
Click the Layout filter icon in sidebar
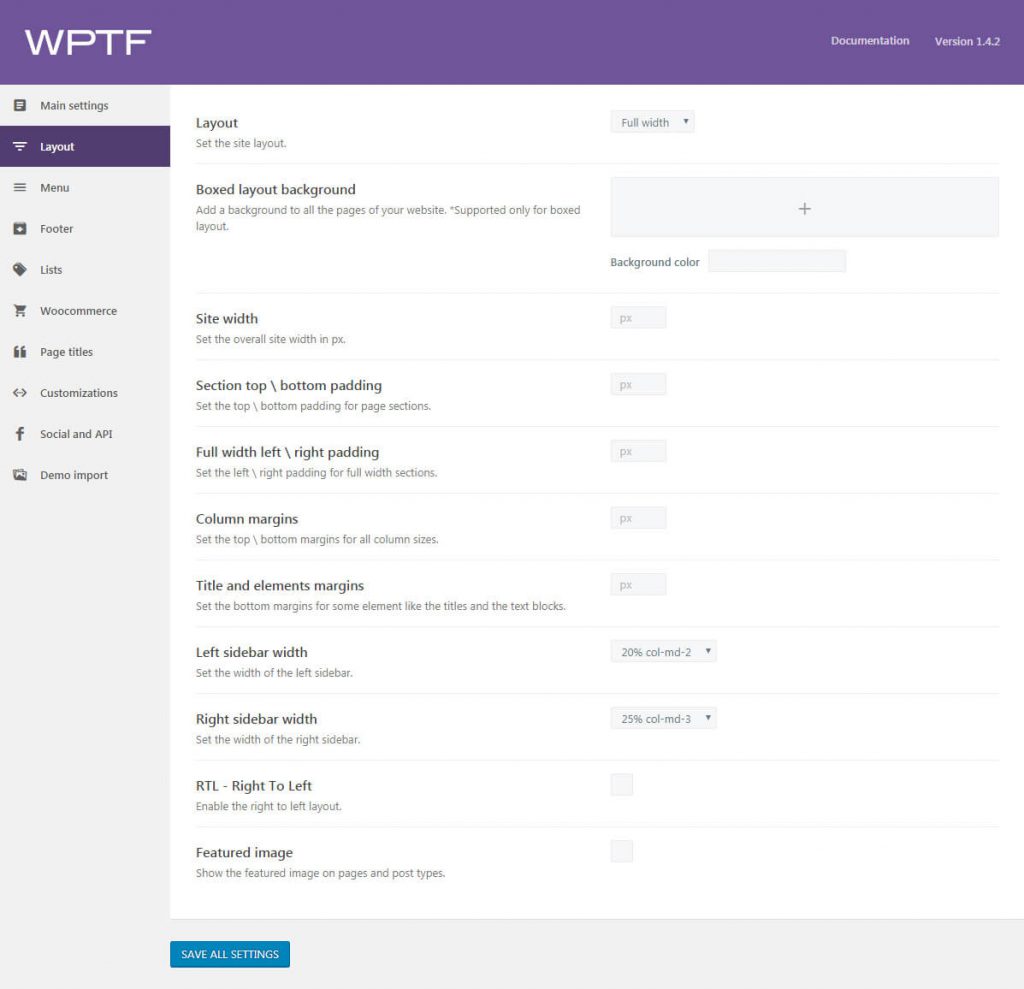pyautogui.click(x=20, y=146)
